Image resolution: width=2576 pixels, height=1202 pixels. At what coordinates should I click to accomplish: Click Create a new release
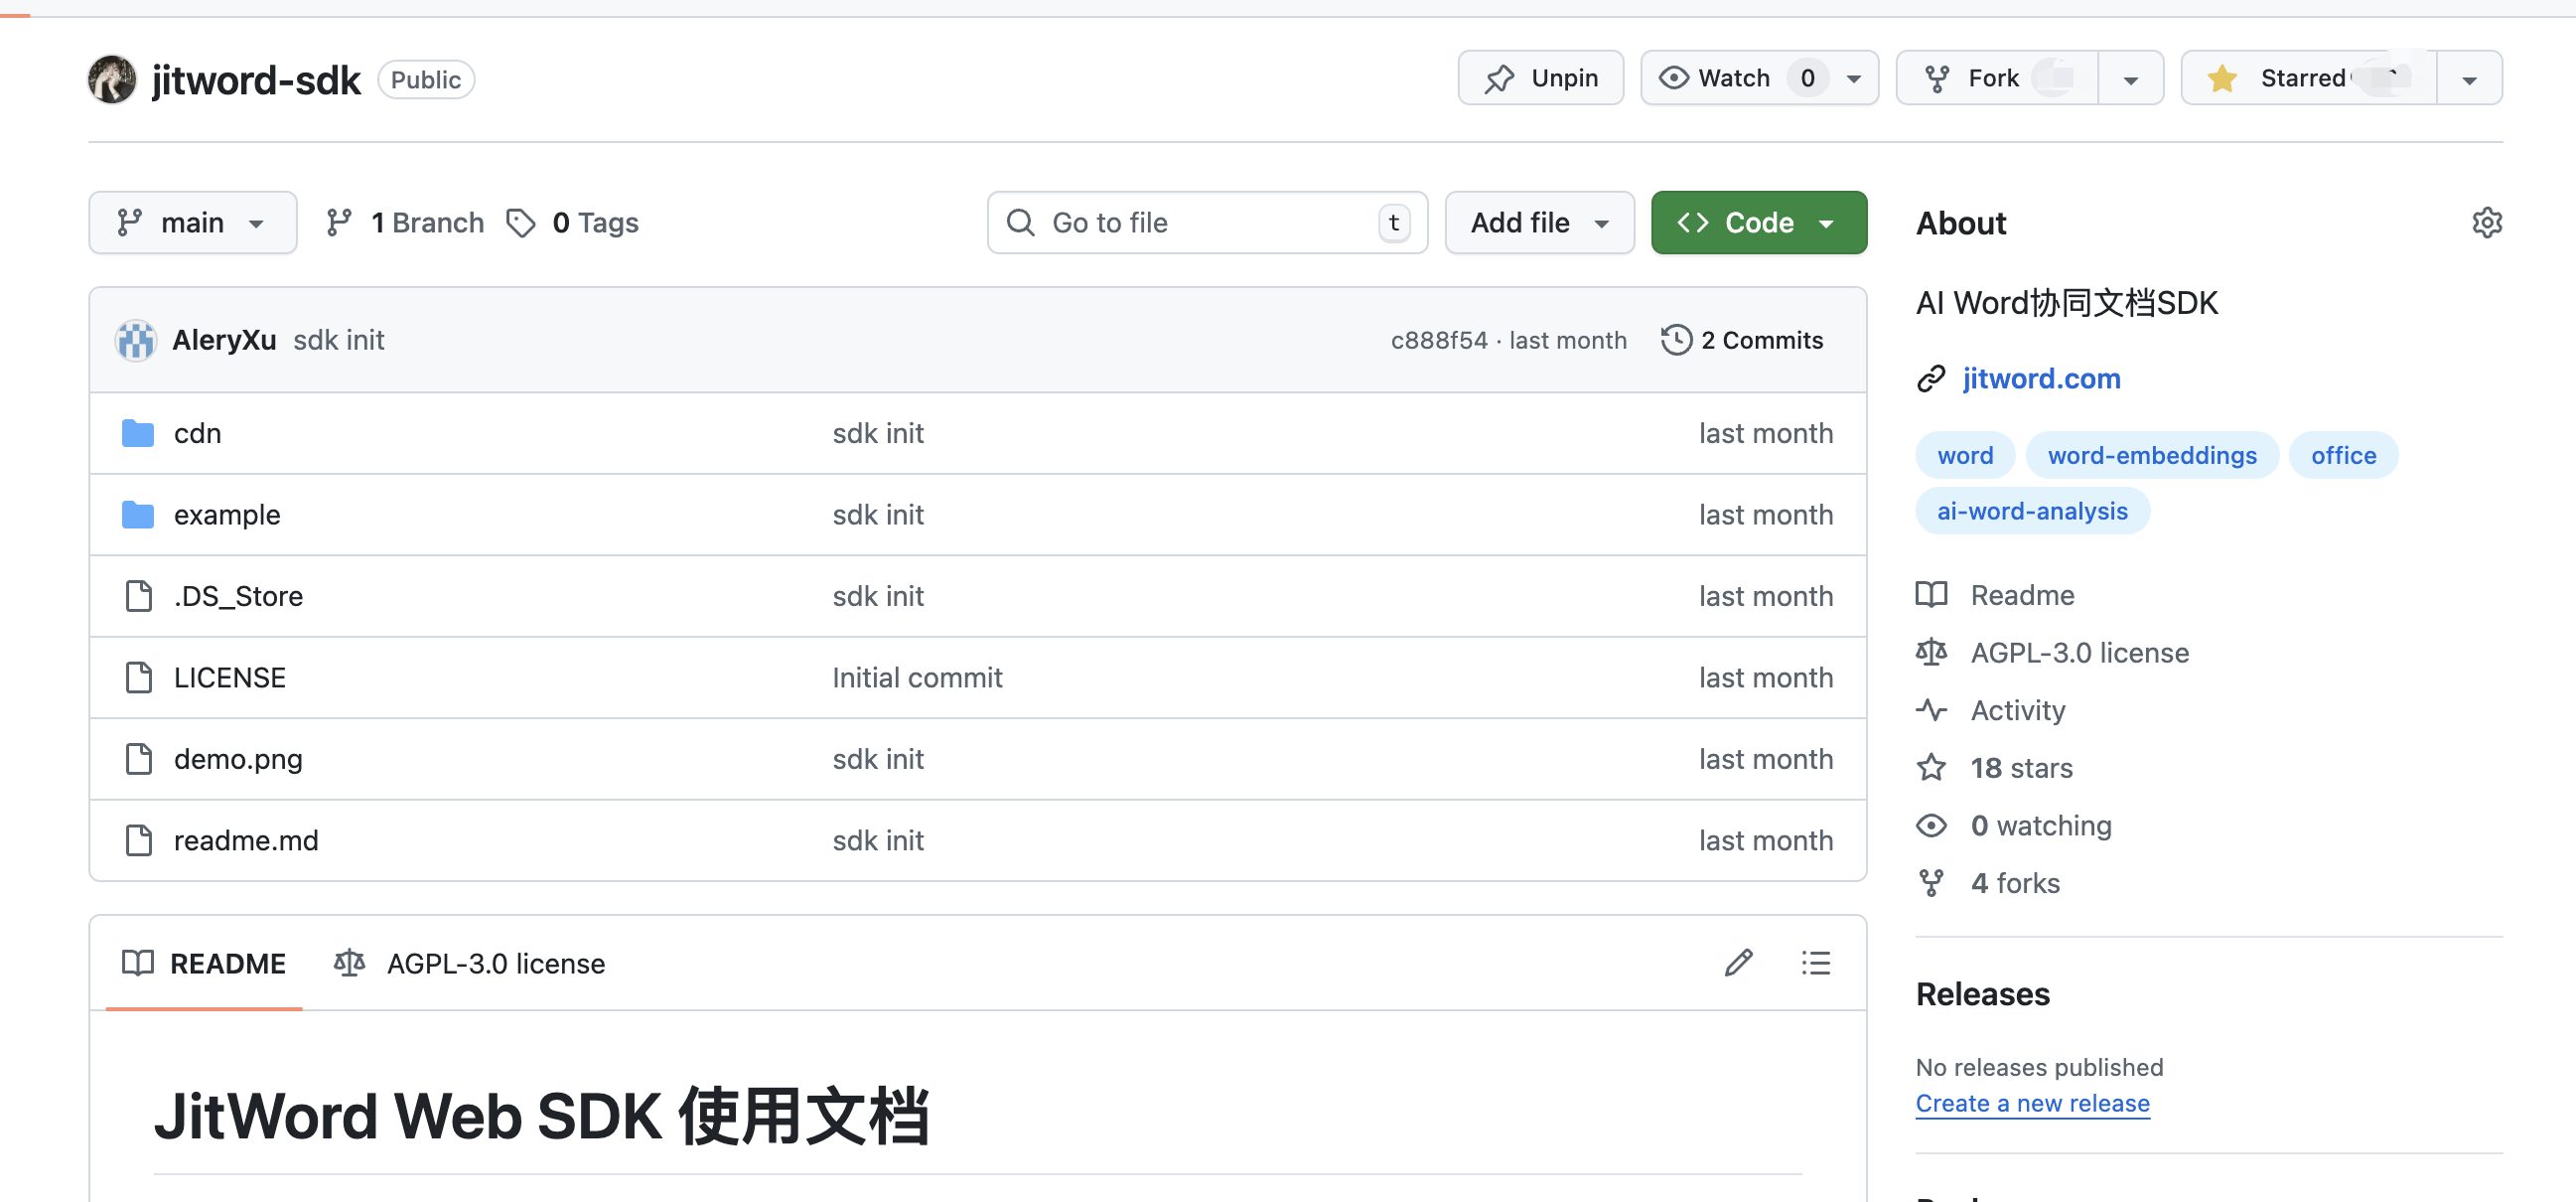coord(2032,1103)
